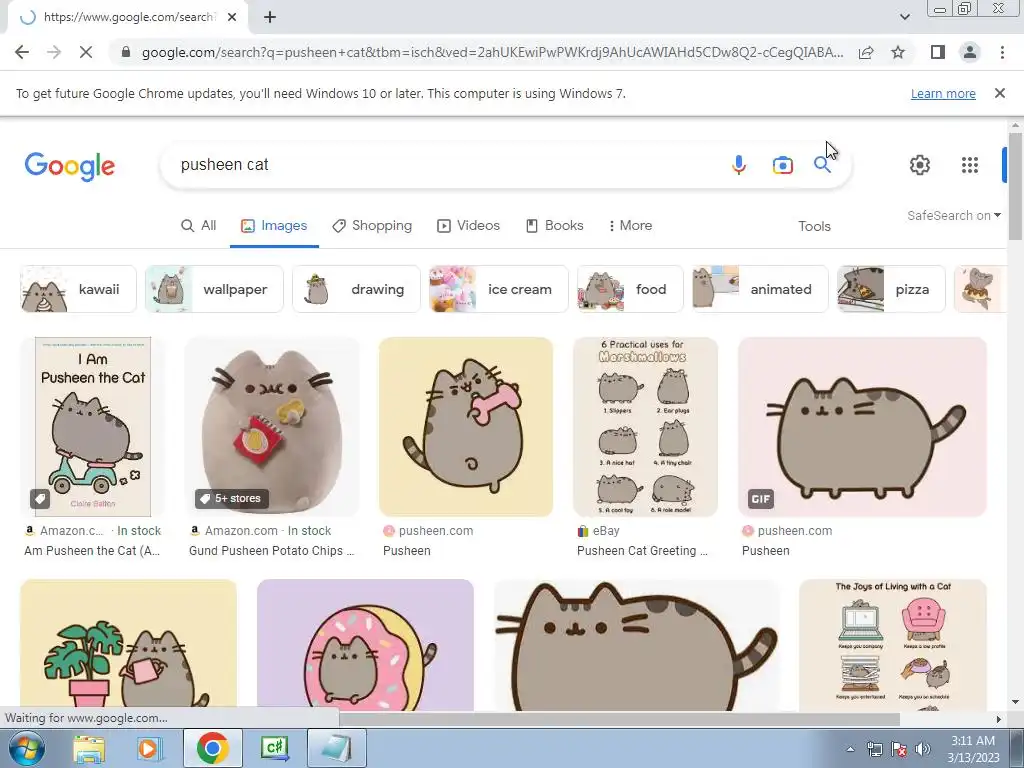Open 6 Practical uses for Marshmallows image
Screen dimensions: 1024x768
click(x=645, y=426)
